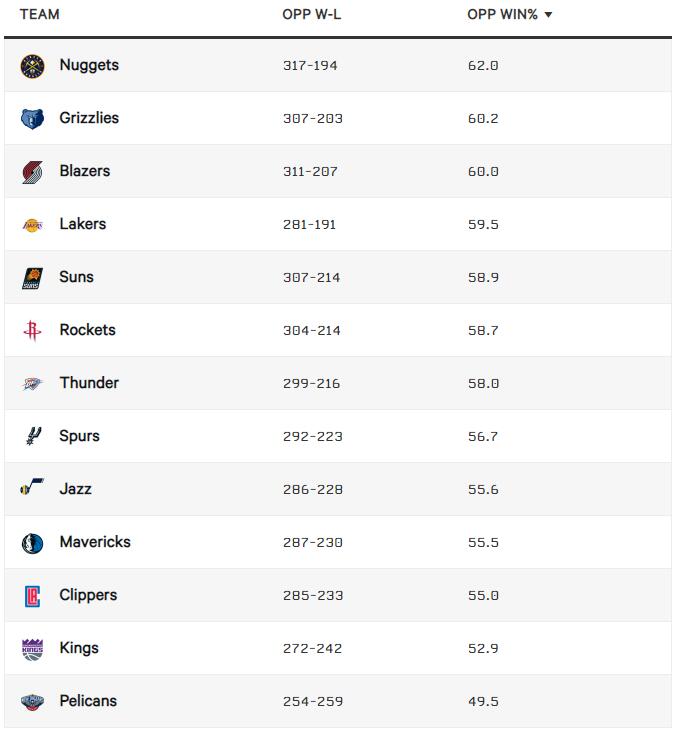Click the Grizzlies bear logo
This screenshot has height=733, width=673.
coord(32,119)
